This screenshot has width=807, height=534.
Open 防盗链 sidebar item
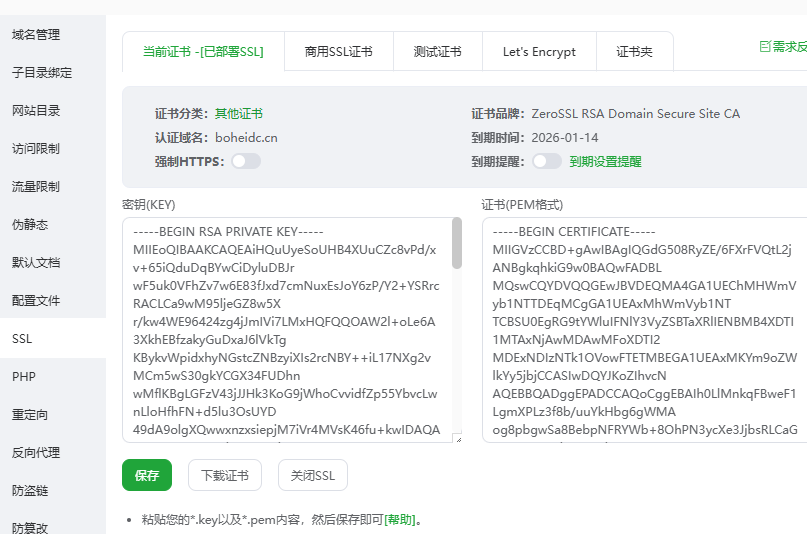click(30, 491)
